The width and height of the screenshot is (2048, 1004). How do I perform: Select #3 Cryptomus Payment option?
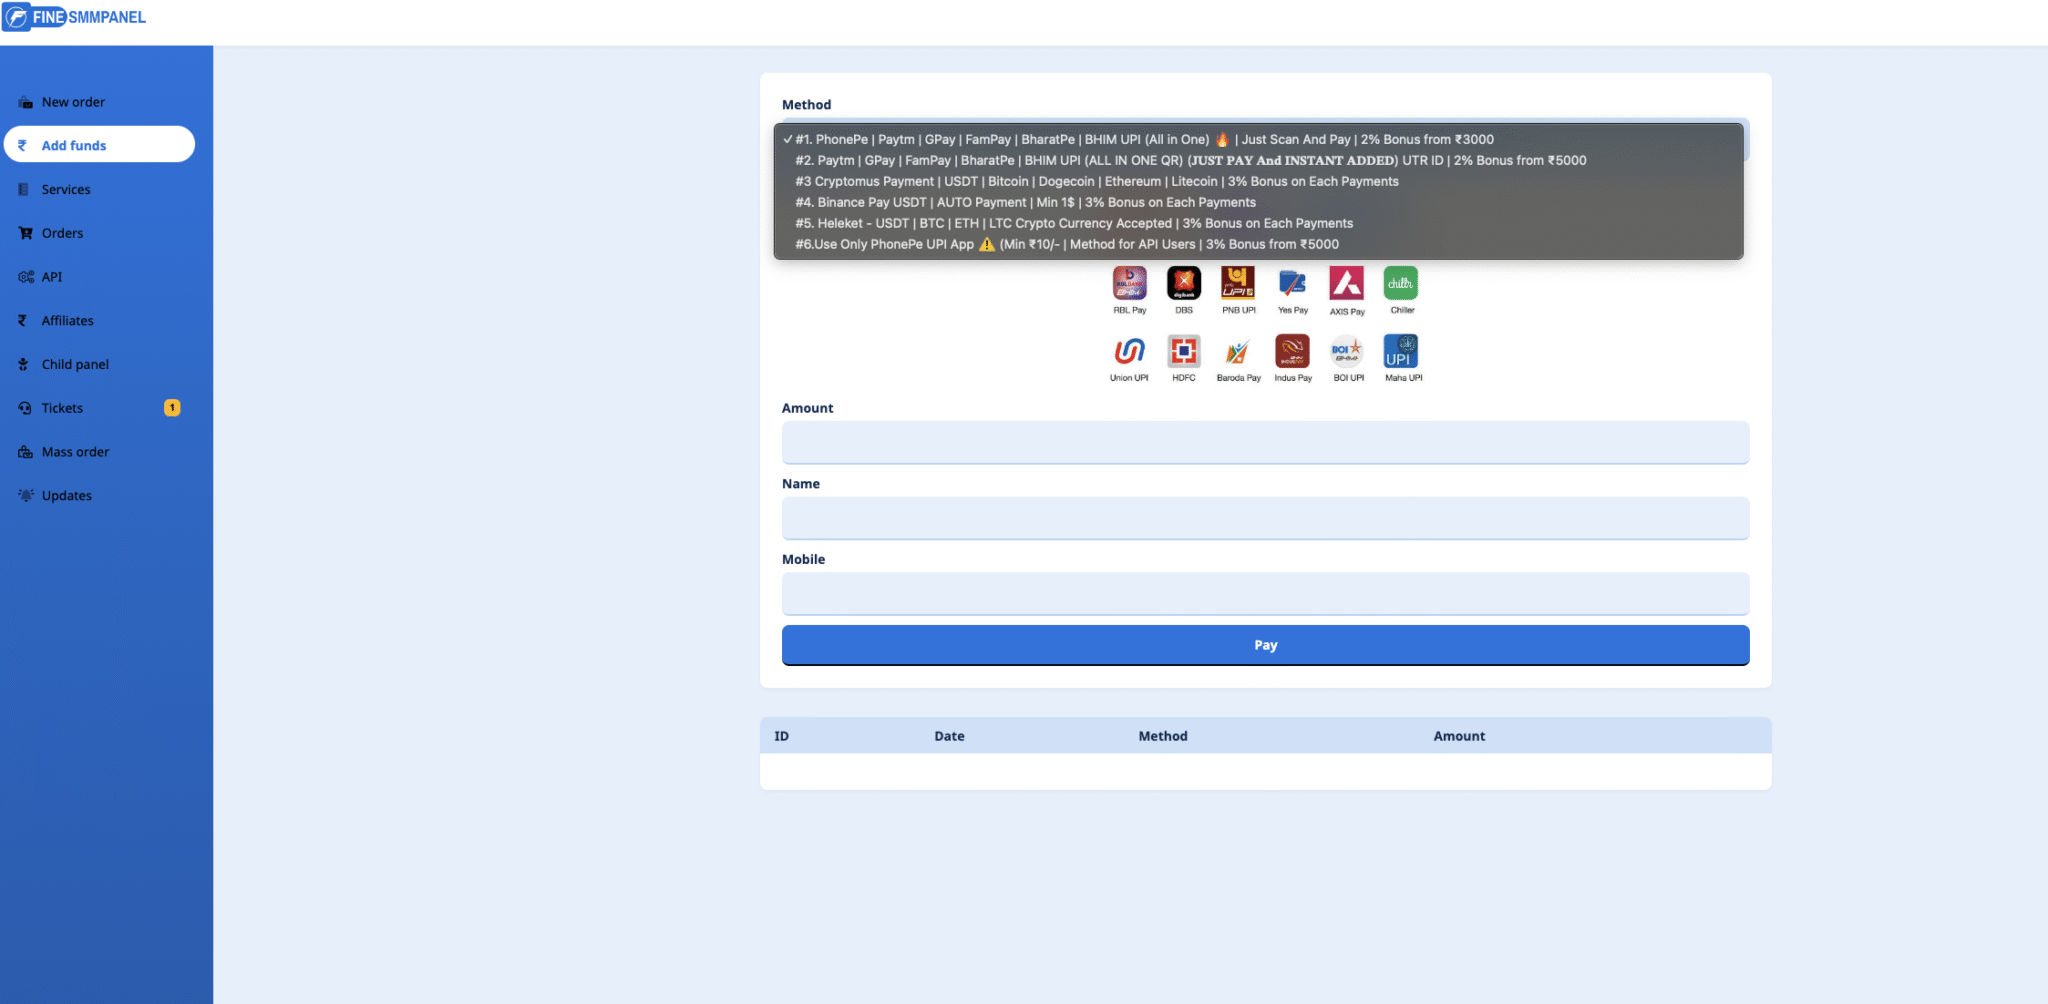[x=1096, y=182]
